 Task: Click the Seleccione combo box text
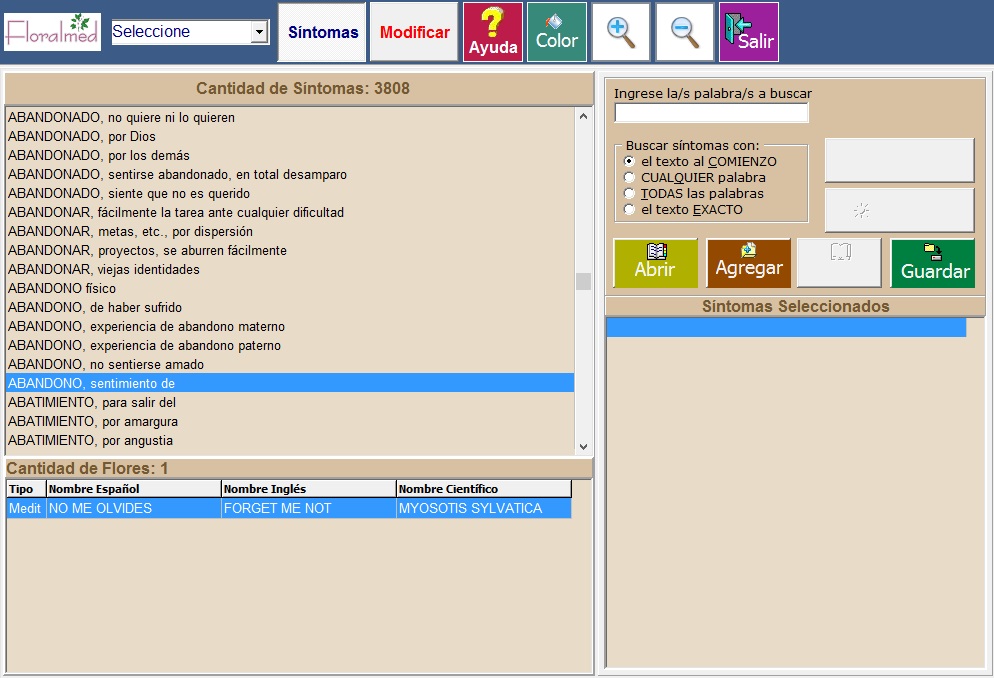pos(181,32)
